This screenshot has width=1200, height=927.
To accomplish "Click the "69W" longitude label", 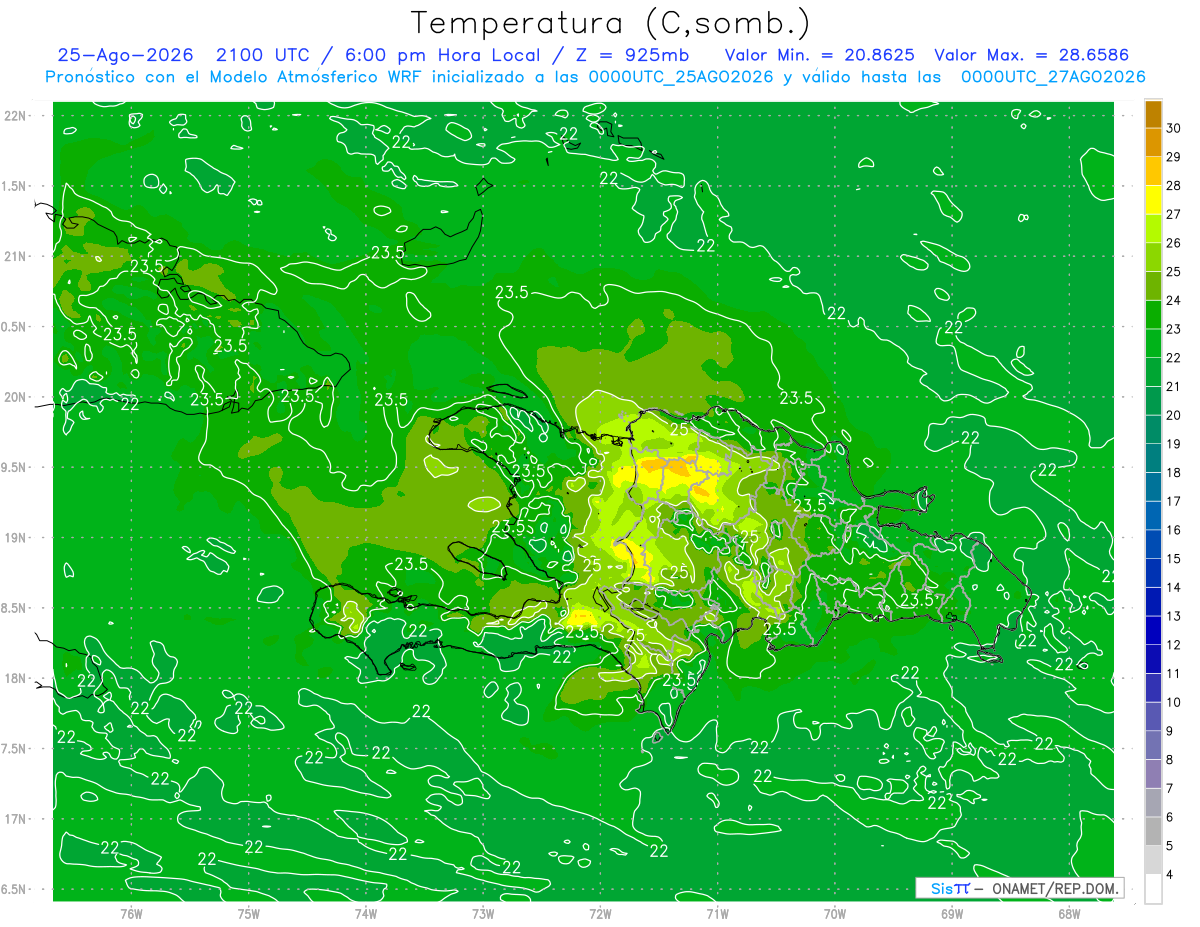I will coord(952,914).
